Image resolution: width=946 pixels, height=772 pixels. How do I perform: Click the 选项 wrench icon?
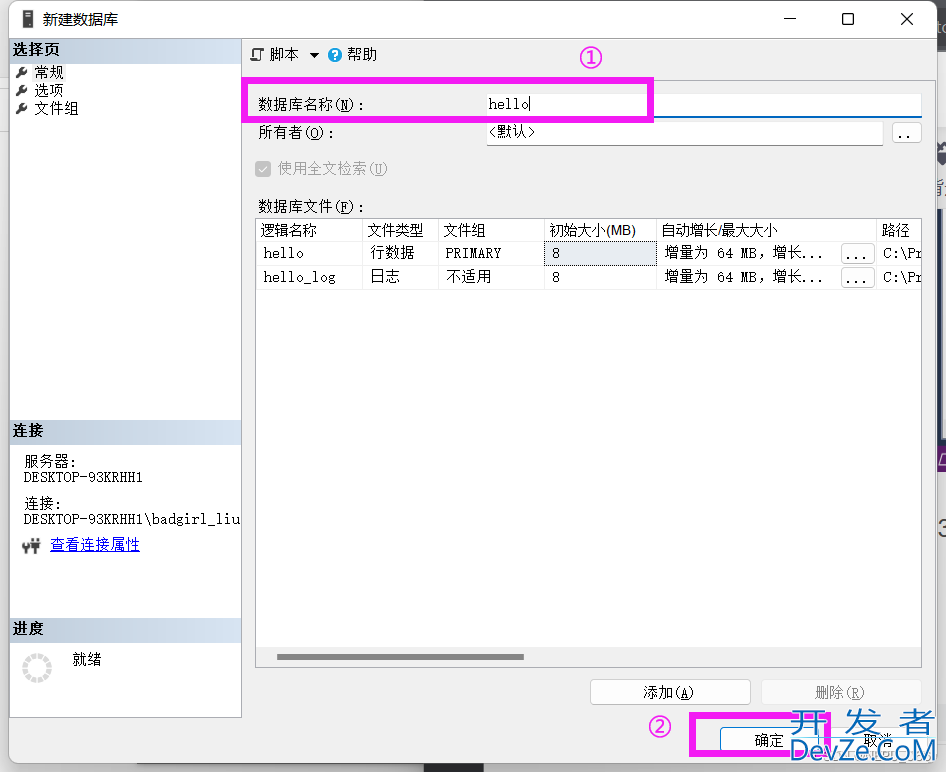[x=22, y=90]
